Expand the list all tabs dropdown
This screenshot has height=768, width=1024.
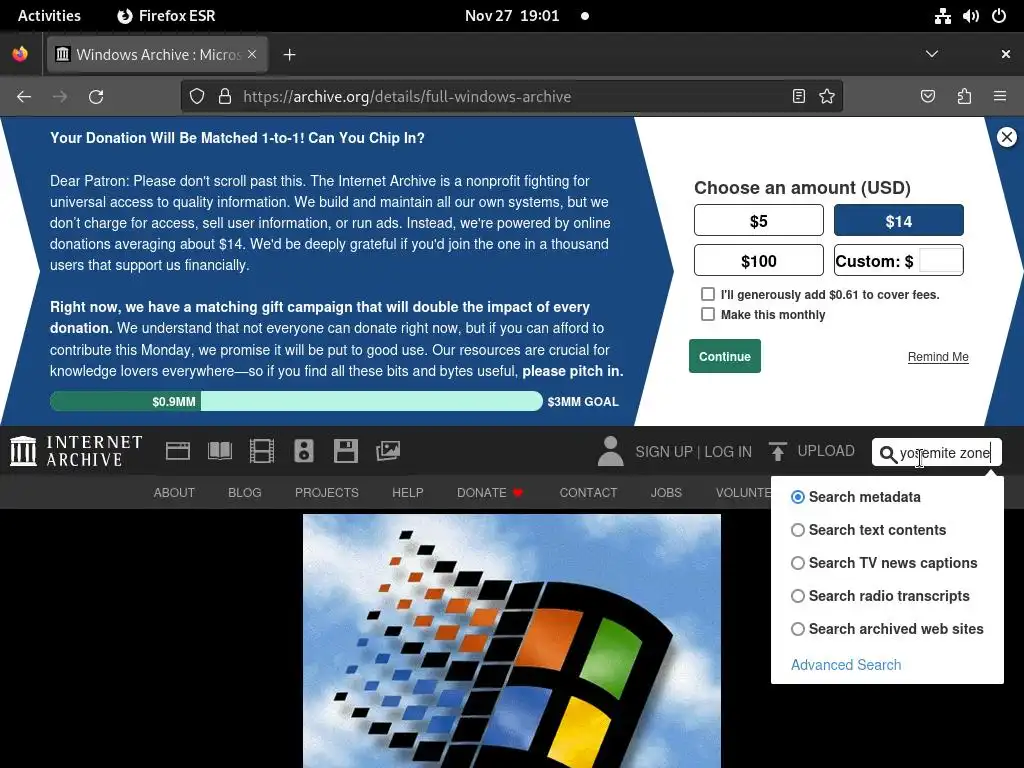[x=932, y=54]
